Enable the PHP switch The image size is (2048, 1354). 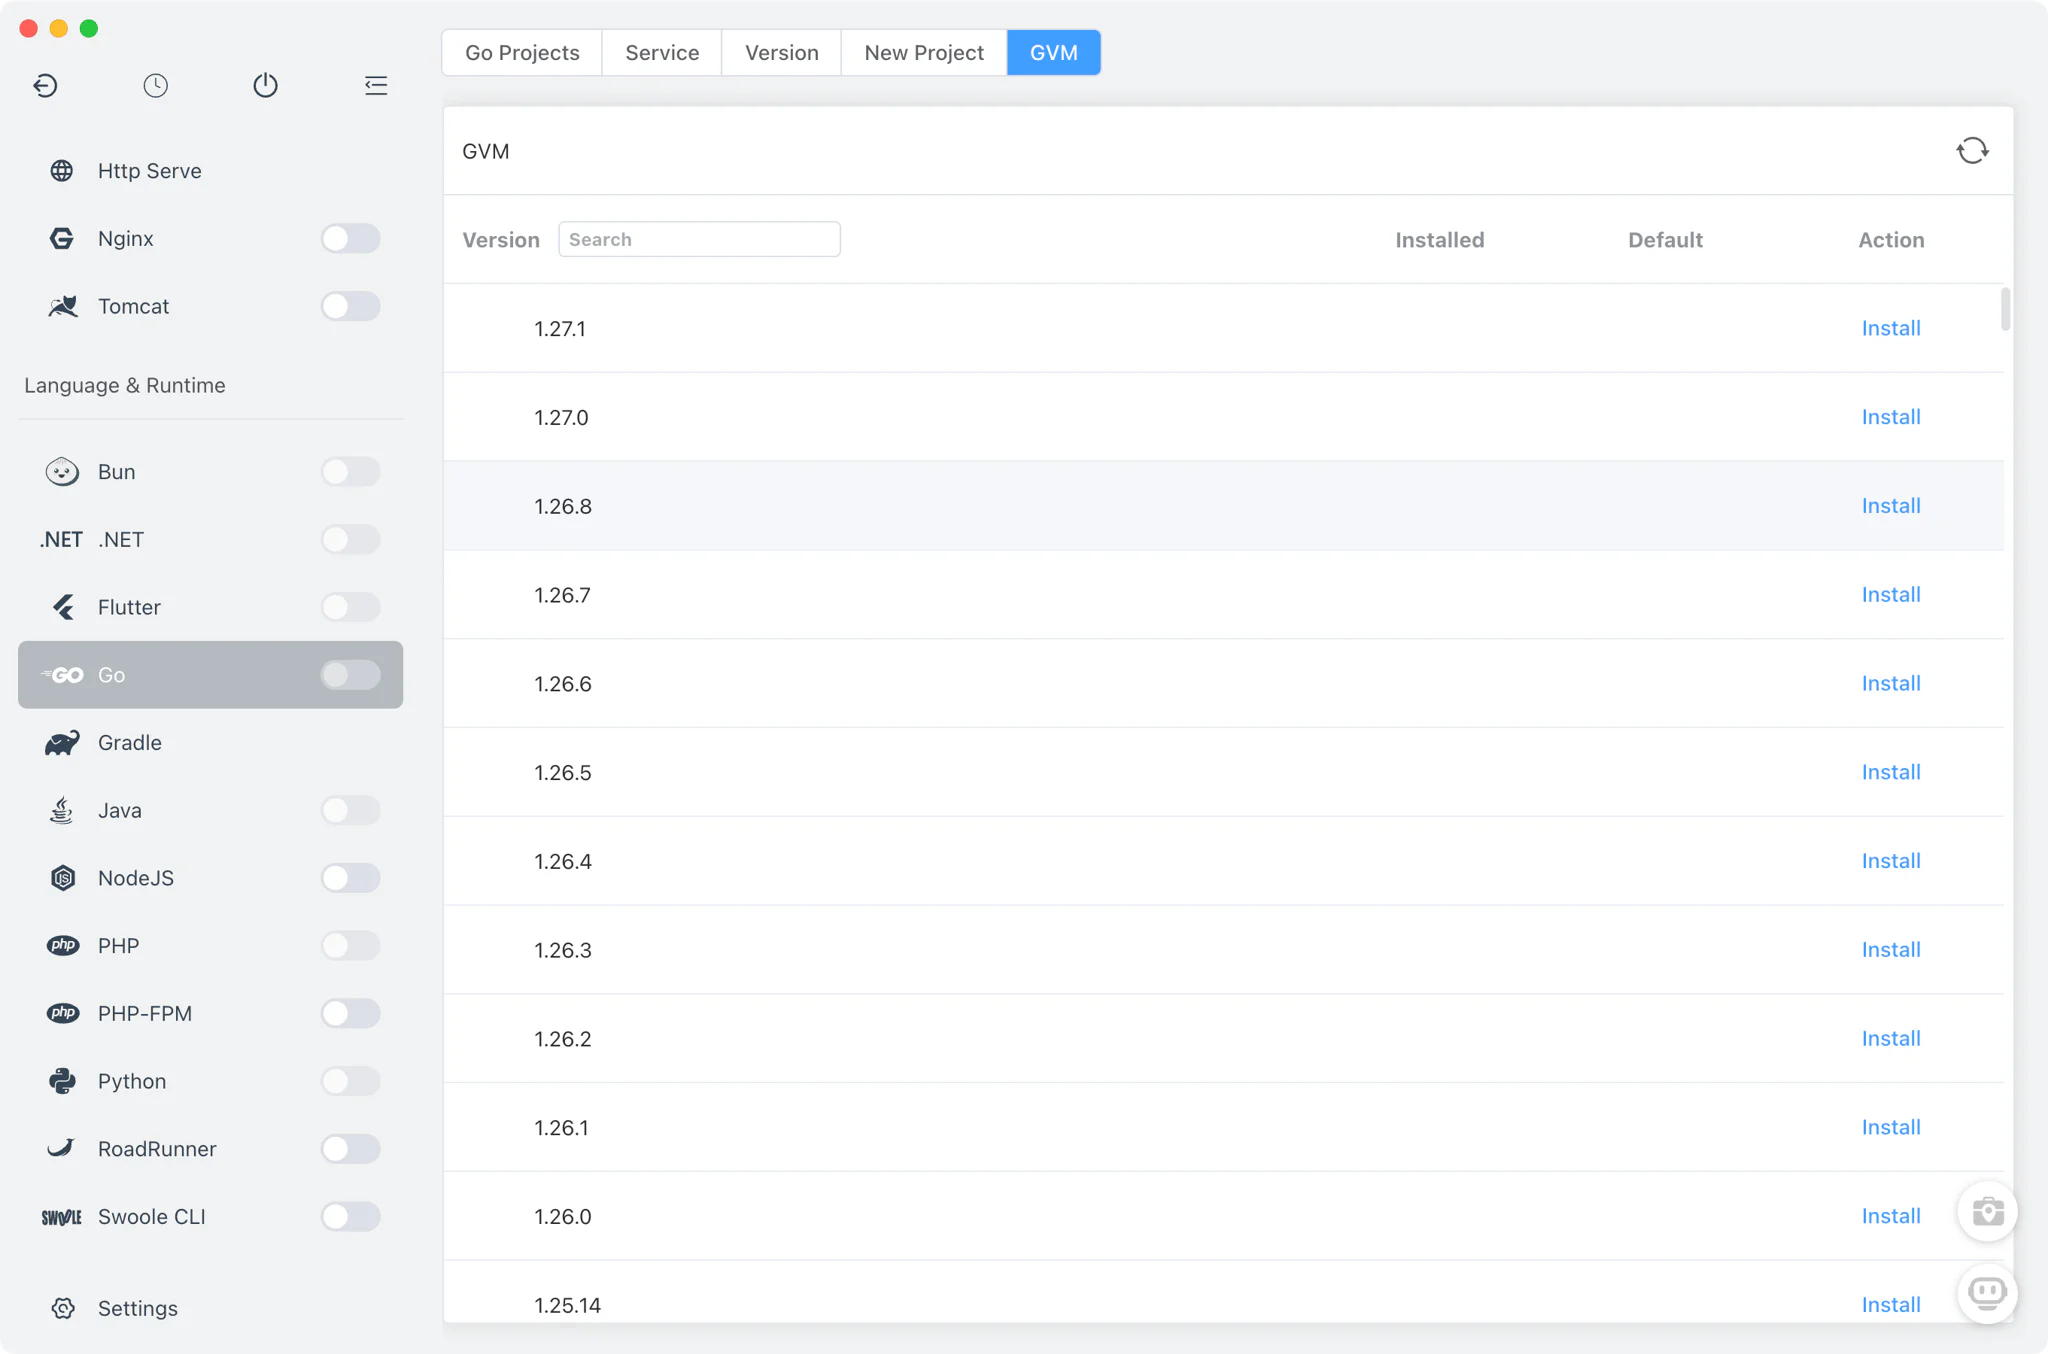(350, 946)
